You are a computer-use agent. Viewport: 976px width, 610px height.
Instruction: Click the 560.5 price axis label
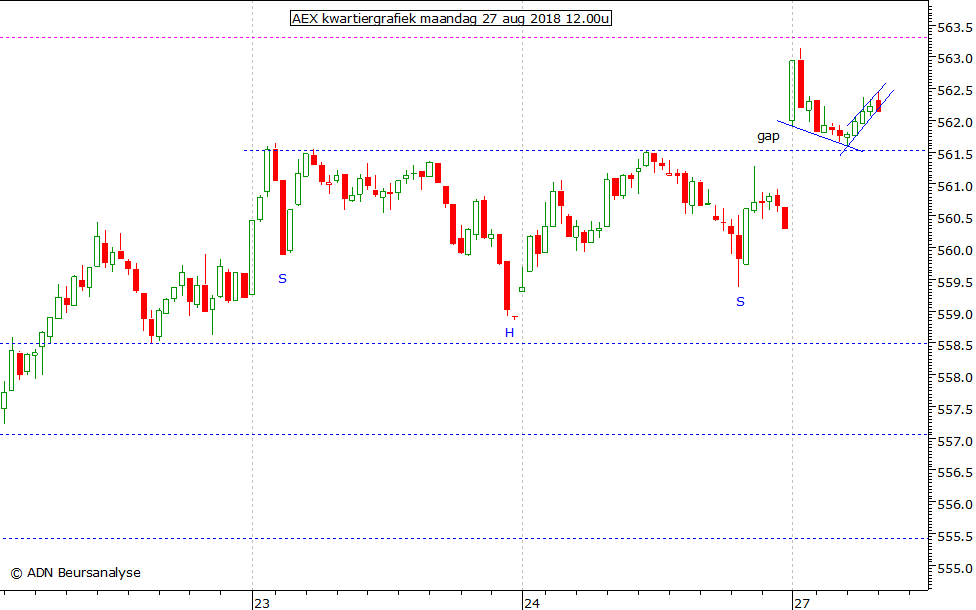pyautogui.click(x=955, y=218)
